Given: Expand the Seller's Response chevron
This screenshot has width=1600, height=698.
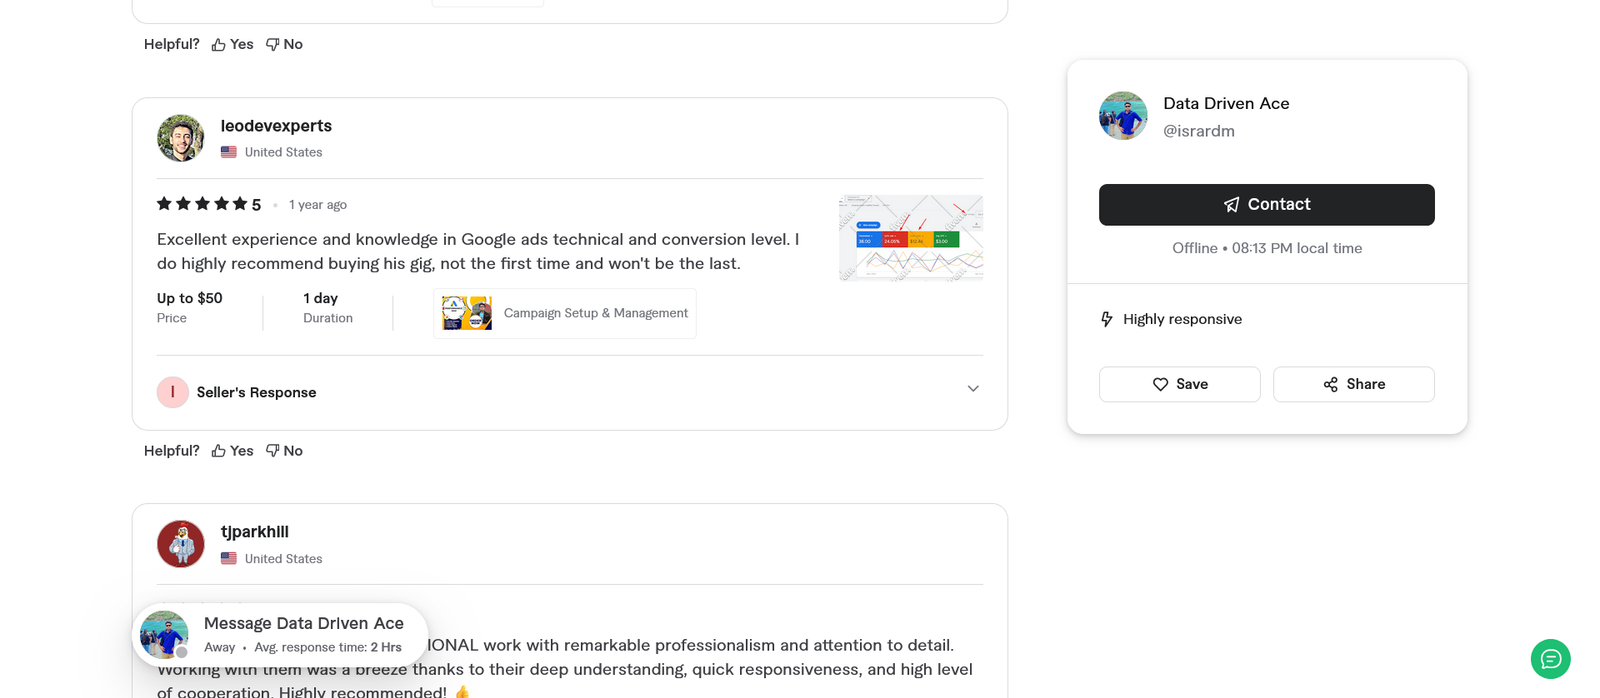Looking at the screenshot, I should click(973, 389).
